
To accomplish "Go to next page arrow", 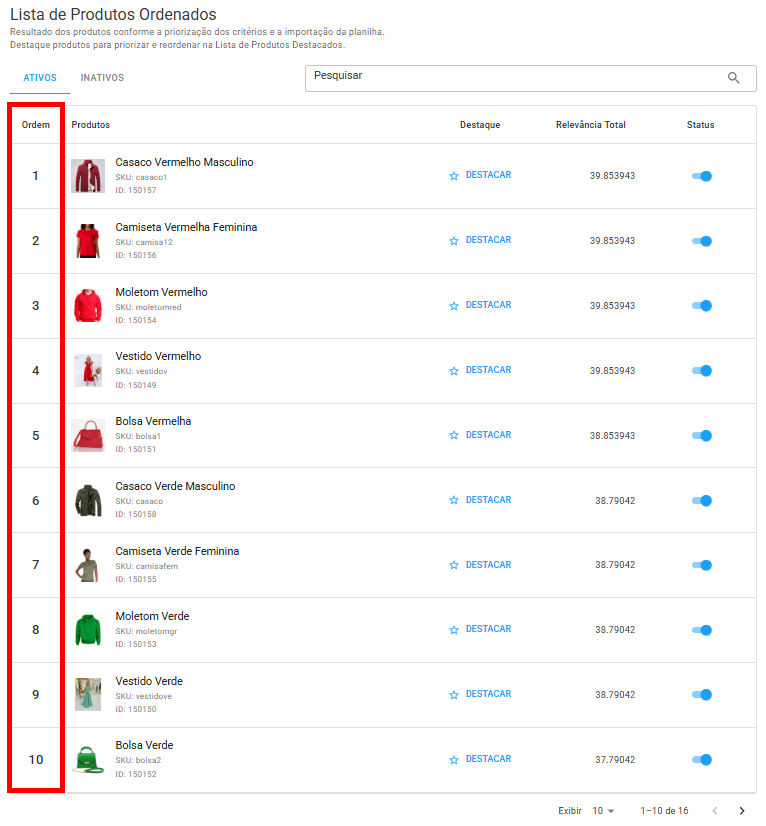I will [x=742, y=811].
